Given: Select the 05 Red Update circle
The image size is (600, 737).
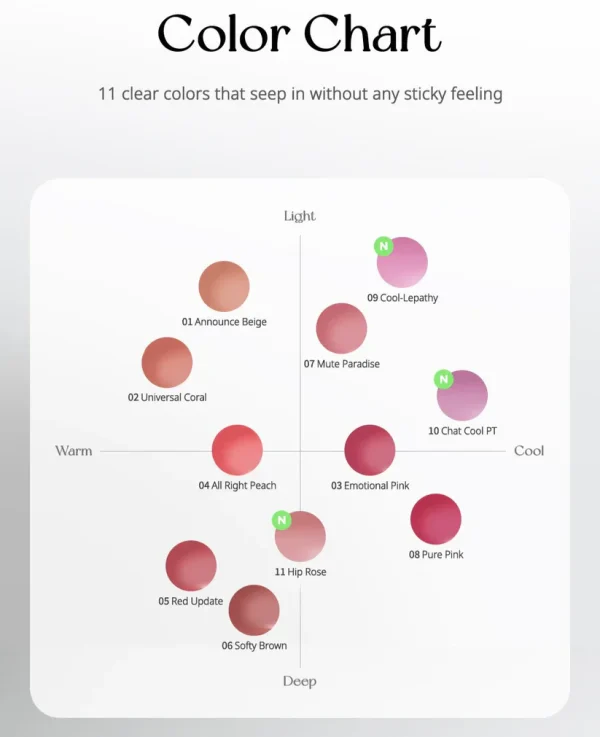Looking at the screenshot, I should tap(191, 565).
